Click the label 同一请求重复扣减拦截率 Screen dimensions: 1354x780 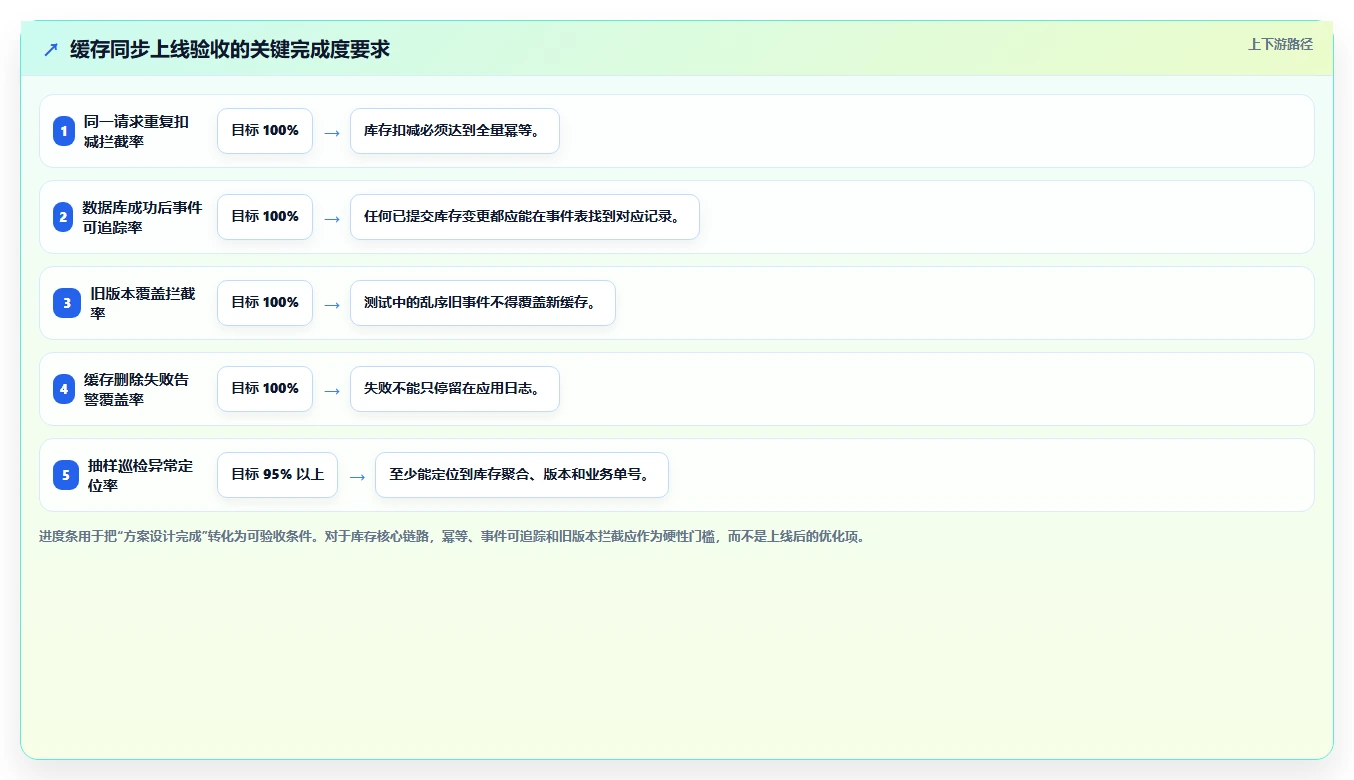pos(136,131)
